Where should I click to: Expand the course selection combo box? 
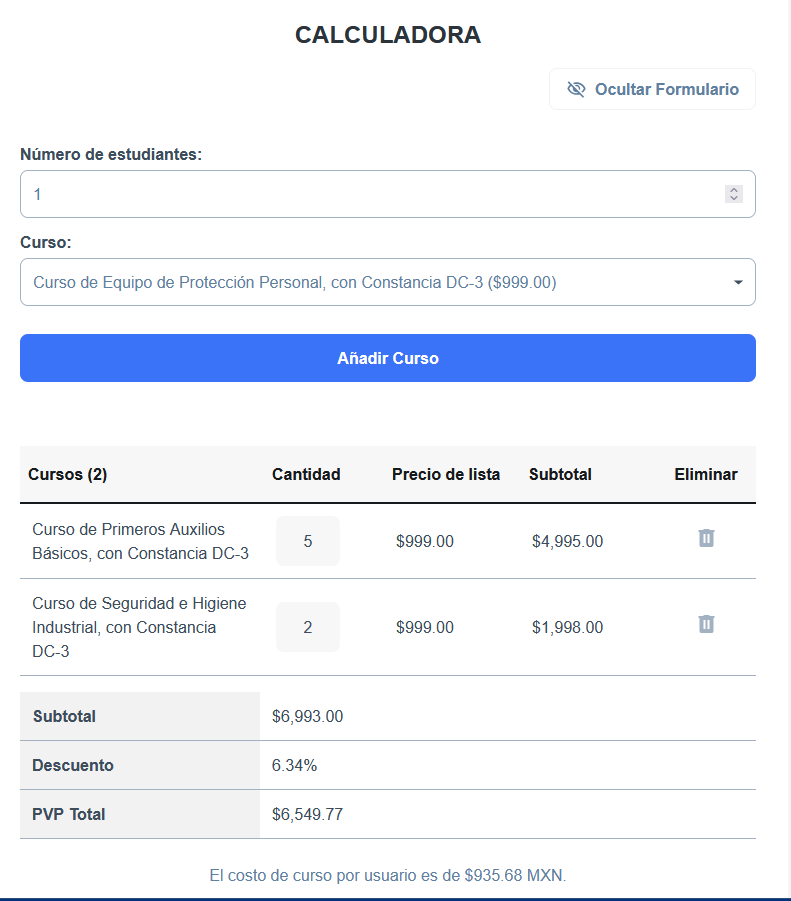point(388,282)
